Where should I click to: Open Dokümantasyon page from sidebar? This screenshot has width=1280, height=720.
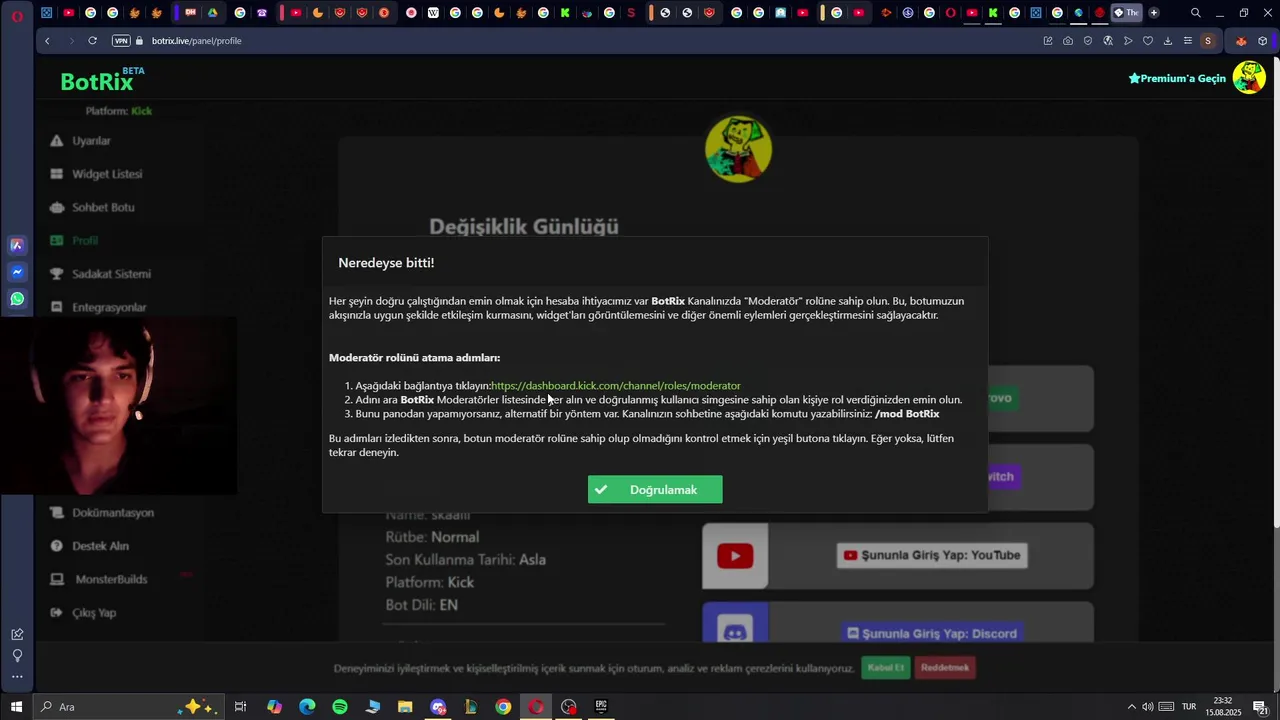click(113, 513)
